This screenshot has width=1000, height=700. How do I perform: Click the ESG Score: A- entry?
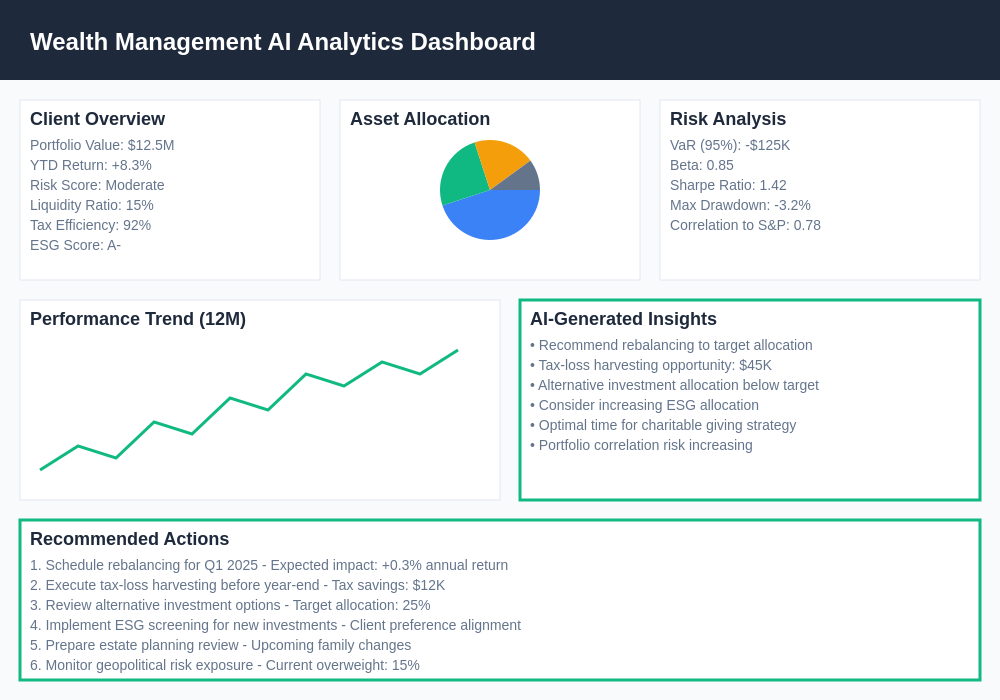point(75,245)
